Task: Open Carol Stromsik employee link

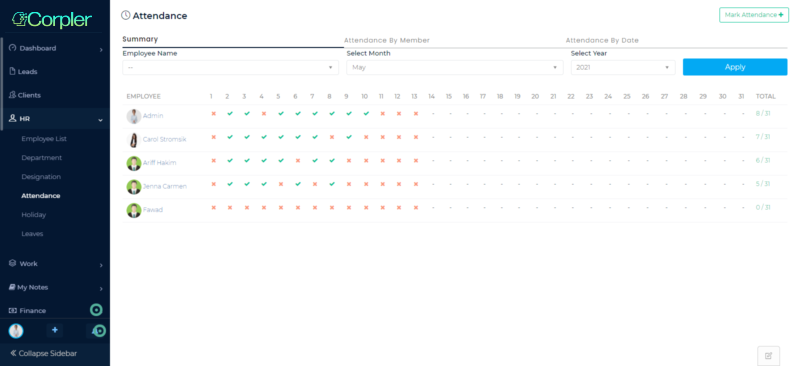Action: click(x=165, y=139)
